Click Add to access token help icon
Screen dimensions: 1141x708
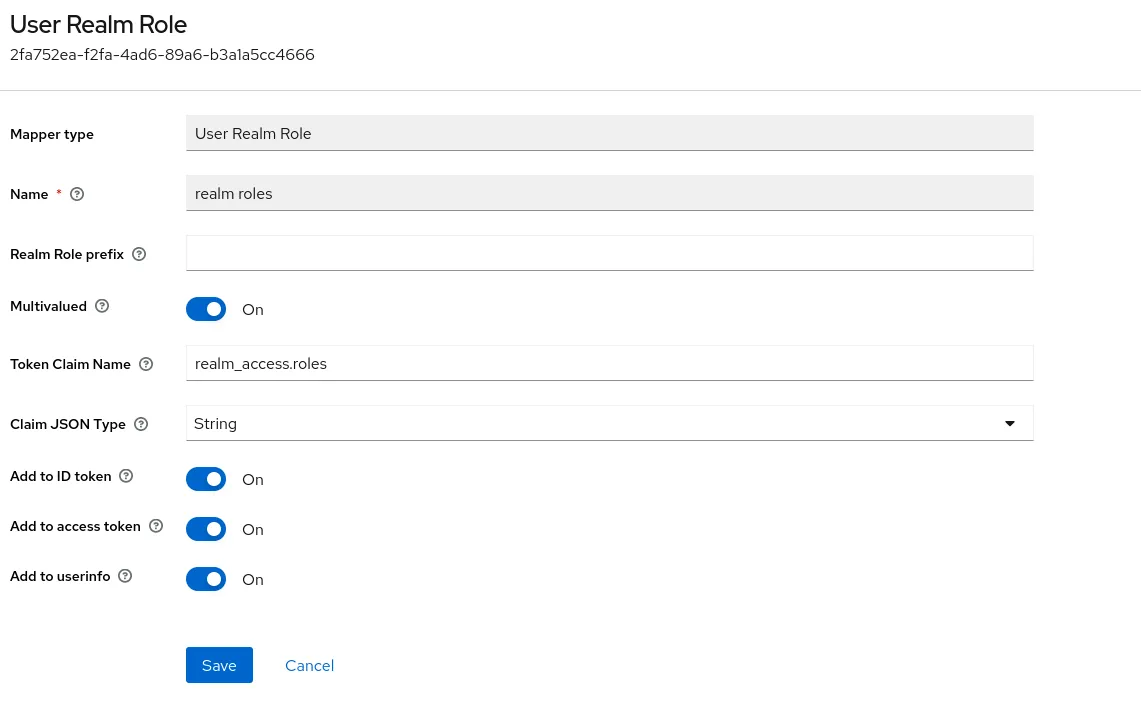tap(156, 526)
